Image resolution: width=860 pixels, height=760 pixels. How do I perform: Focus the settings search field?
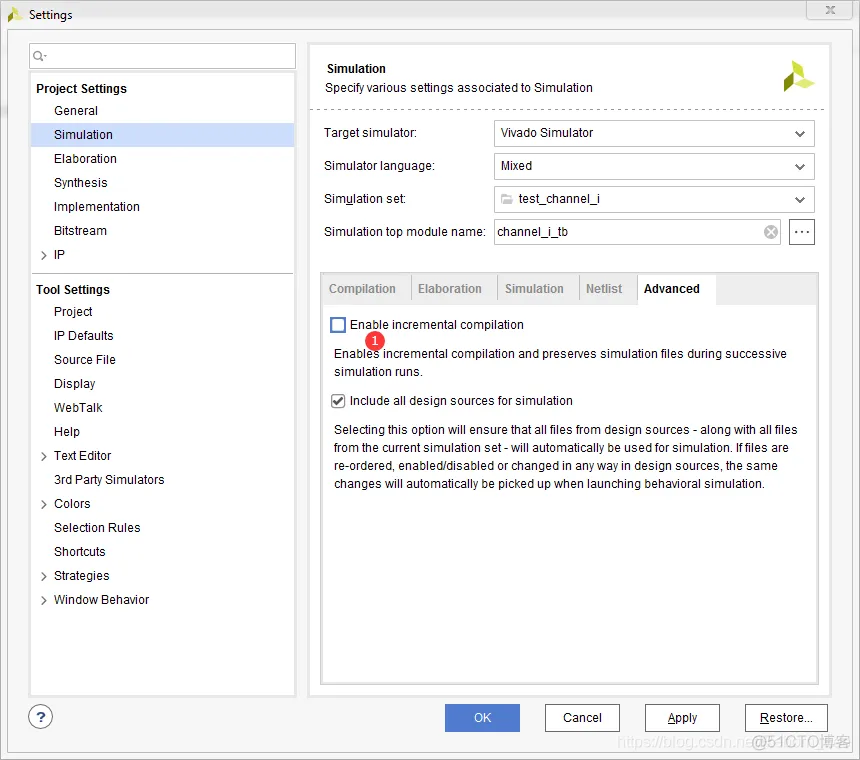[x=162, y=56]
